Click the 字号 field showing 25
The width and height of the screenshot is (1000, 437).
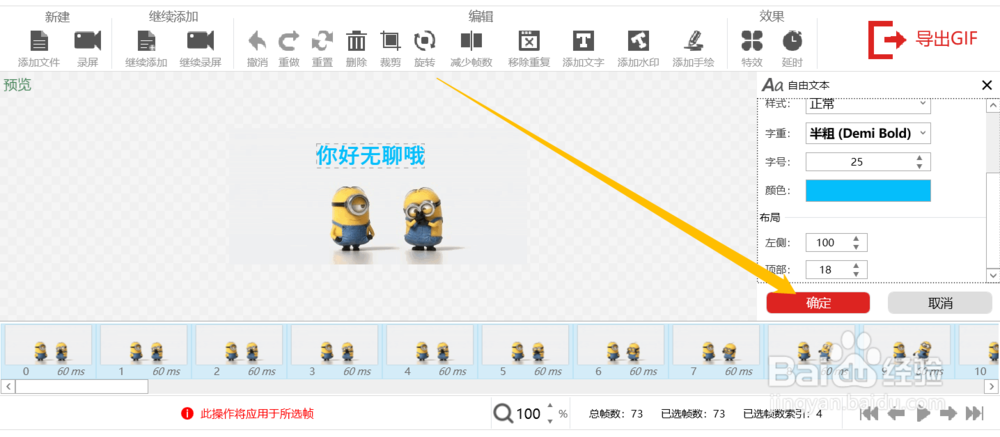pos(858,162)
